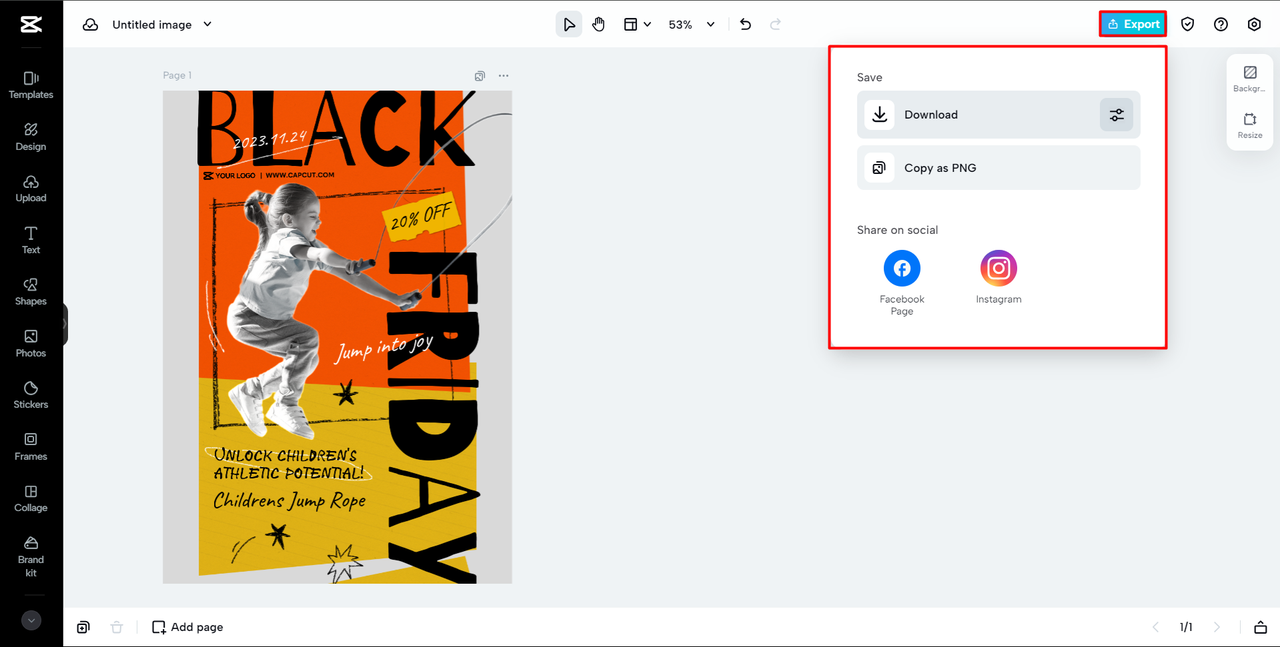Go to previous page arrow
The width and height of the screenshot is (1280, 647).
coord(1156,627)
